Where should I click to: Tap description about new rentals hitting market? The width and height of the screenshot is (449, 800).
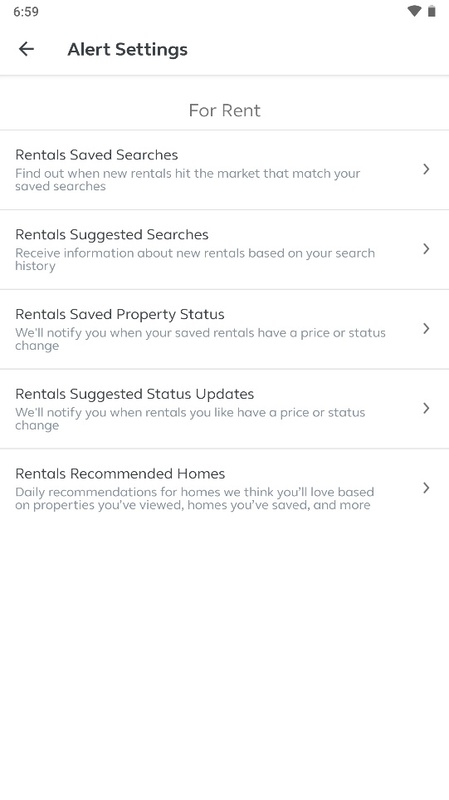[x=188, y=180]
